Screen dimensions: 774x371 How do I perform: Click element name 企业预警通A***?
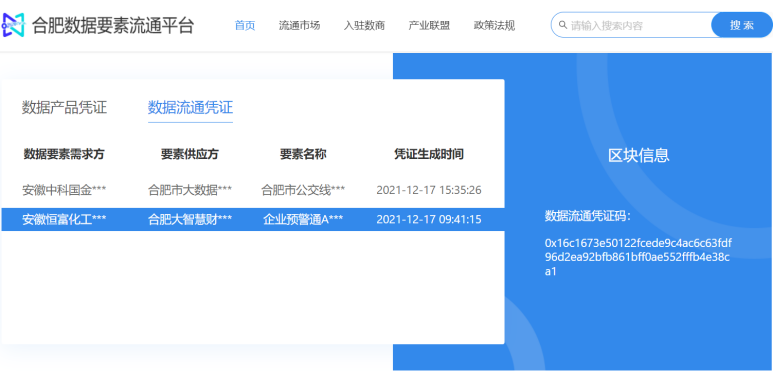303,220
